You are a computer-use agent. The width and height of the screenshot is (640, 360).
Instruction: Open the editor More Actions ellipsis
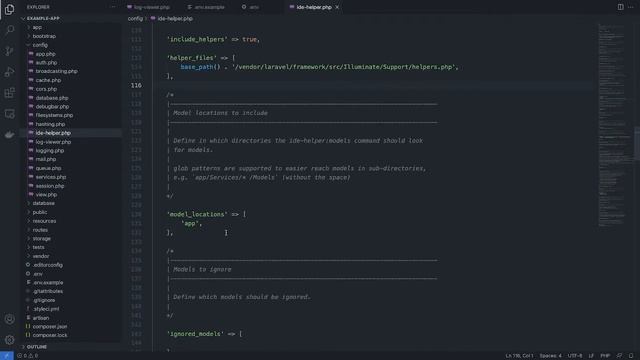[x=631, y=7]
